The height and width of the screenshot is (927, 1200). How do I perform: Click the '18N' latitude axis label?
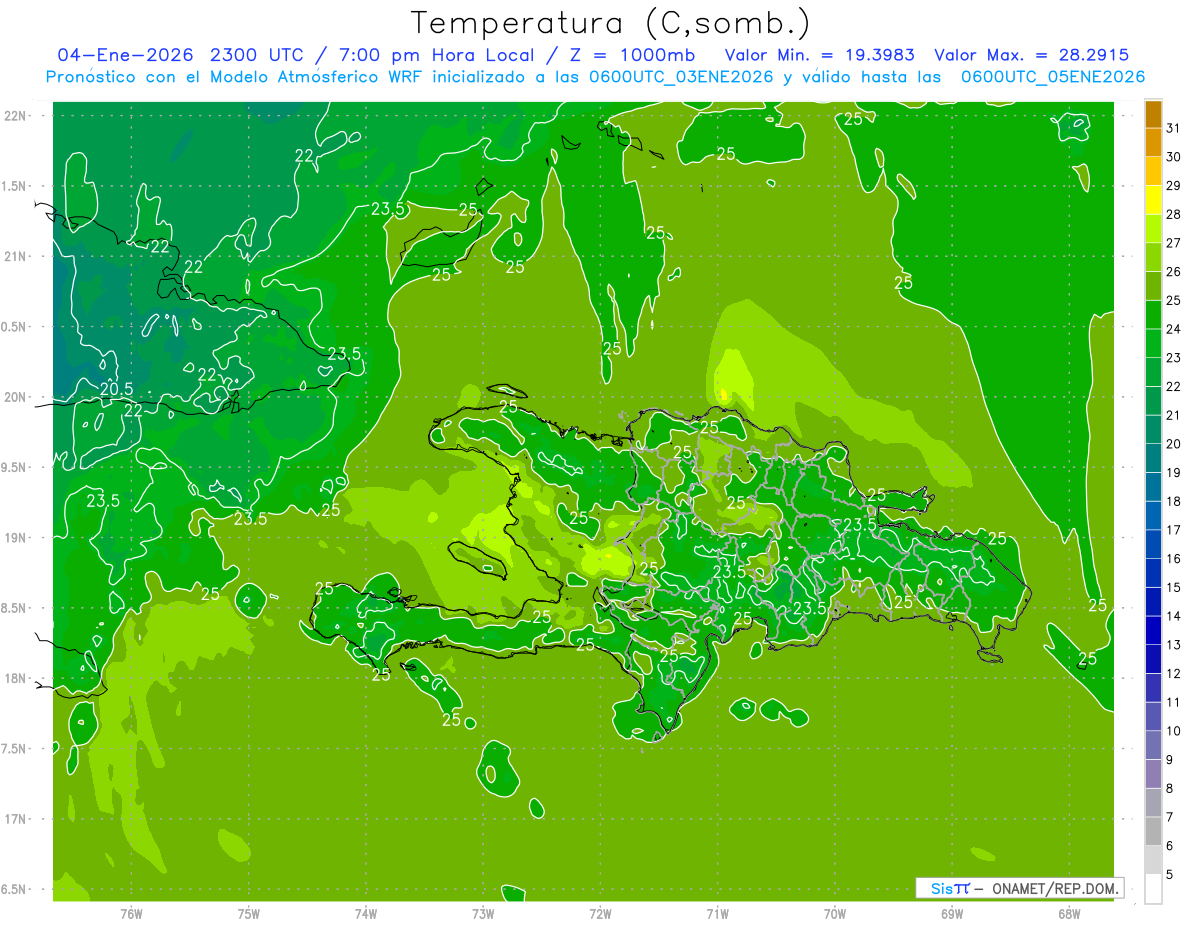tap(15, 678)
